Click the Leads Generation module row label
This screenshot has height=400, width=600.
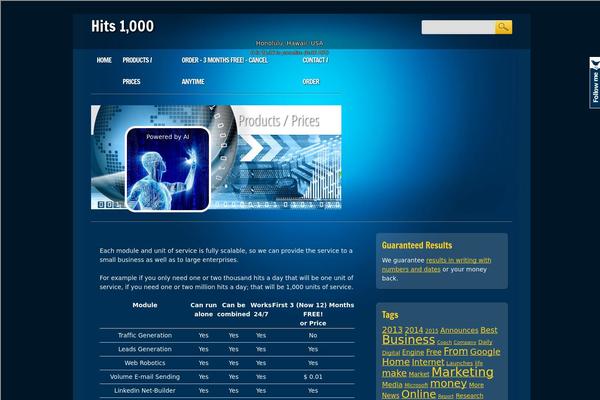click(145, 349)
